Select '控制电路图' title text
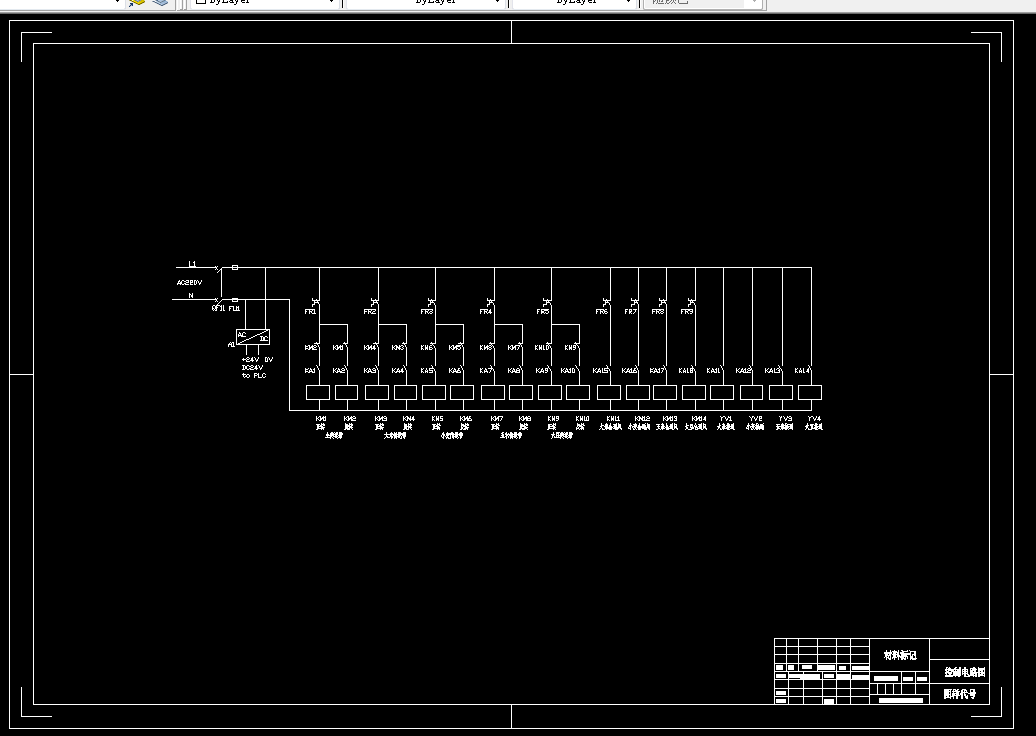 click(965, 672)
